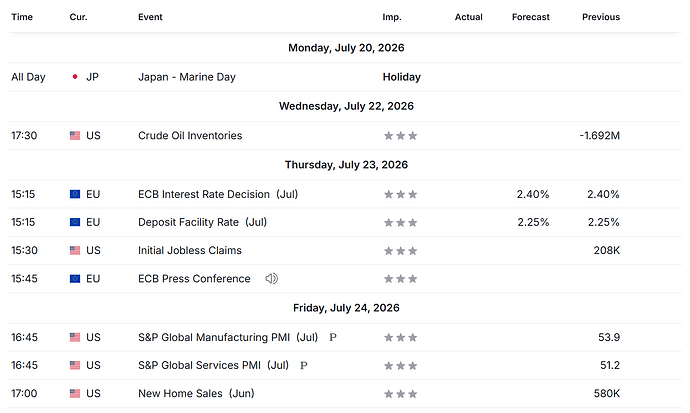This screenshot has height=413, width=690.
Task: Open the Japan - Marine Day holiday entry
Action: click(187, 77)
